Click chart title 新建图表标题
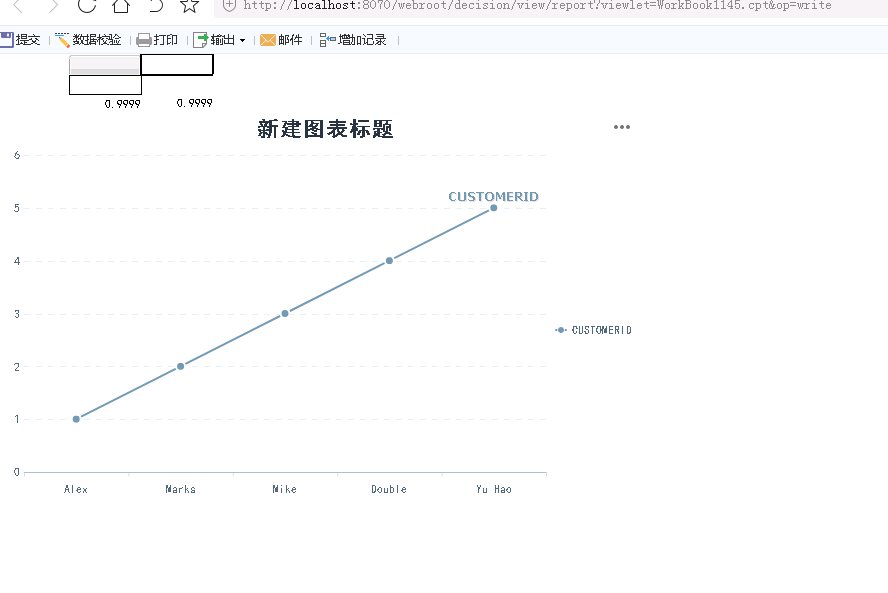The height and width of the screenshot is (593, 888). 325,129
